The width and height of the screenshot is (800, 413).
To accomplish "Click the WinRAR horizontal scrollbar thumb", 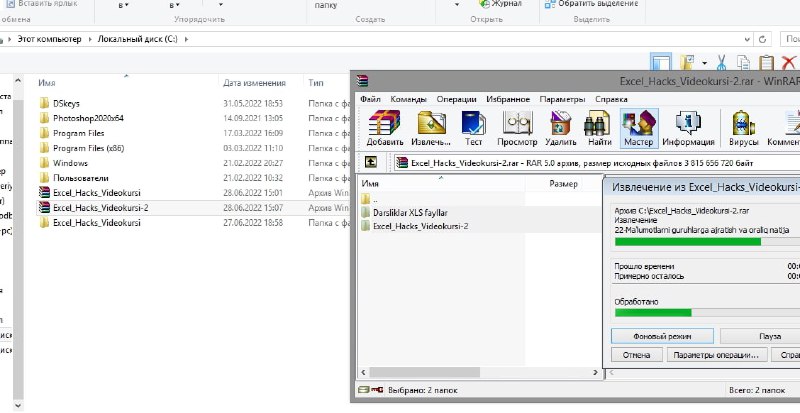I will (423, 373).
